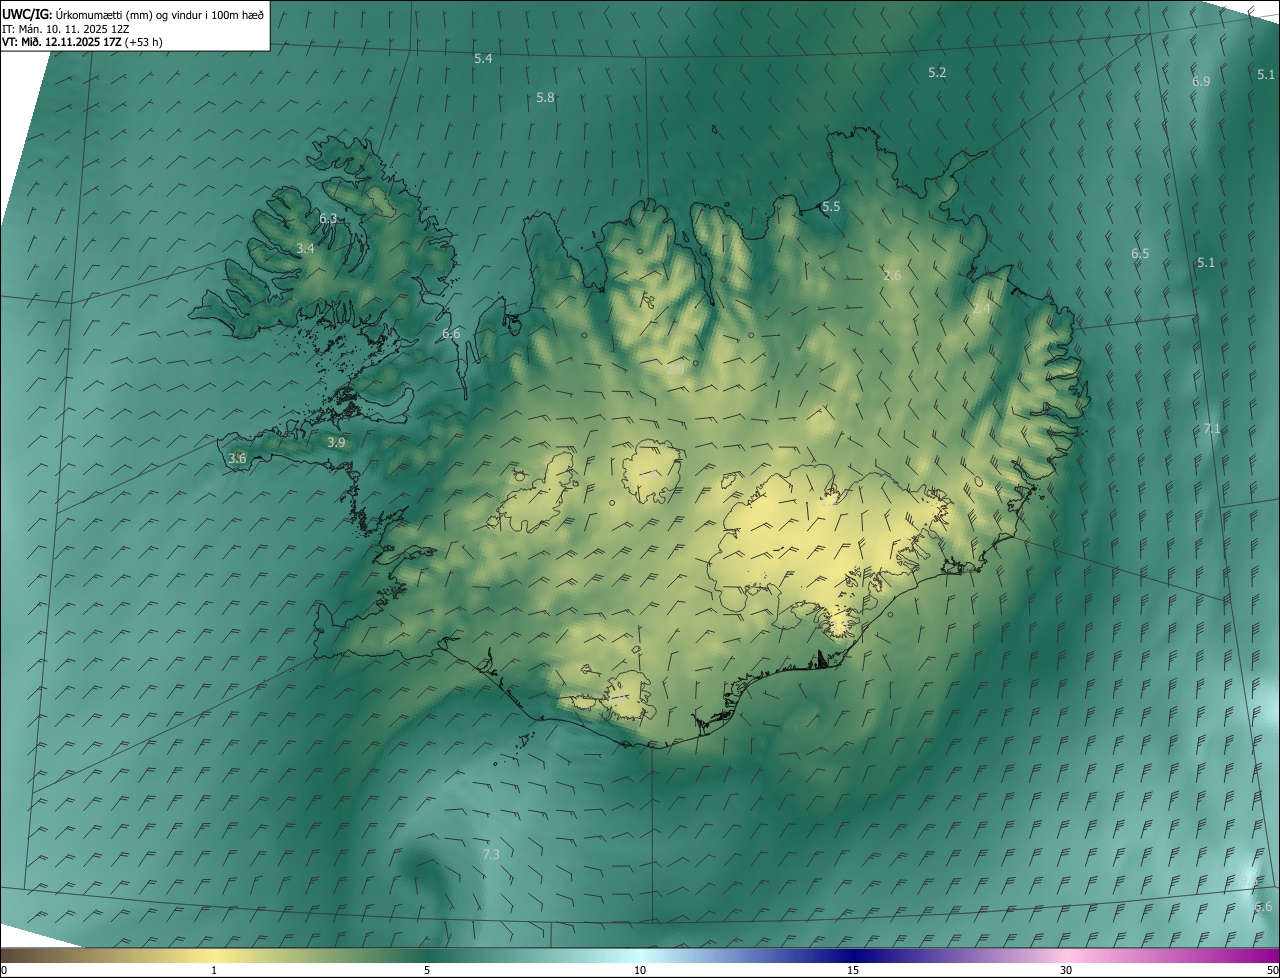Click the 7.3 value south of Iceland
Screen dimensions: 1280x978
click(x=491, y=854)
